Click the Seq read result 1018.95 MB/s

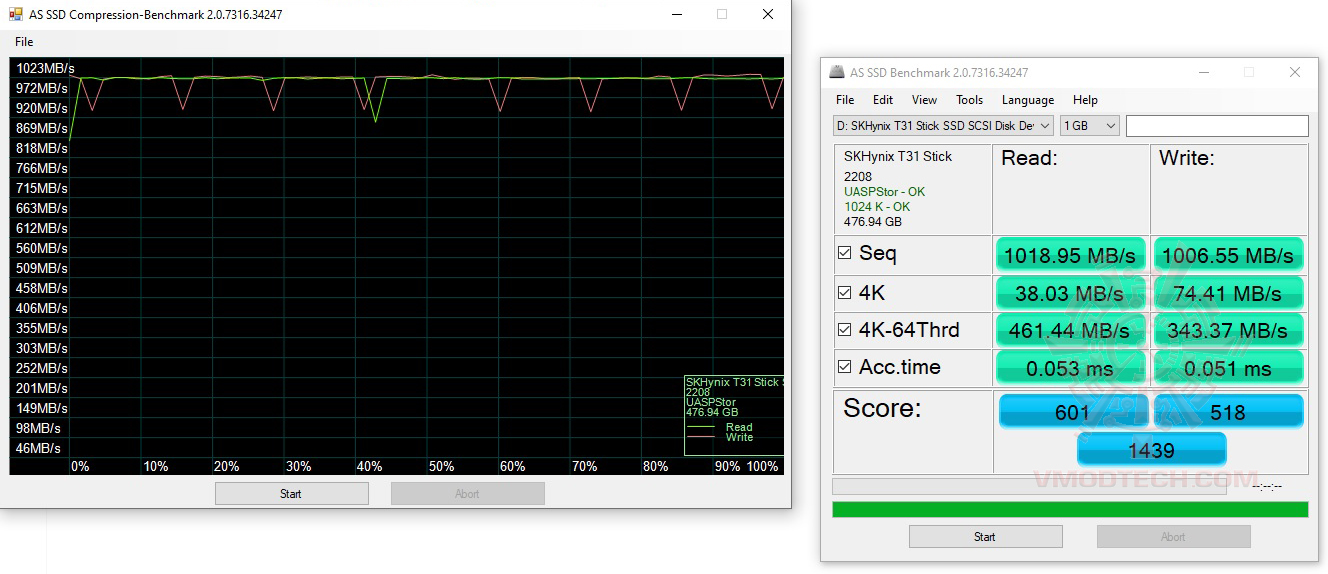coord(1070,255)
